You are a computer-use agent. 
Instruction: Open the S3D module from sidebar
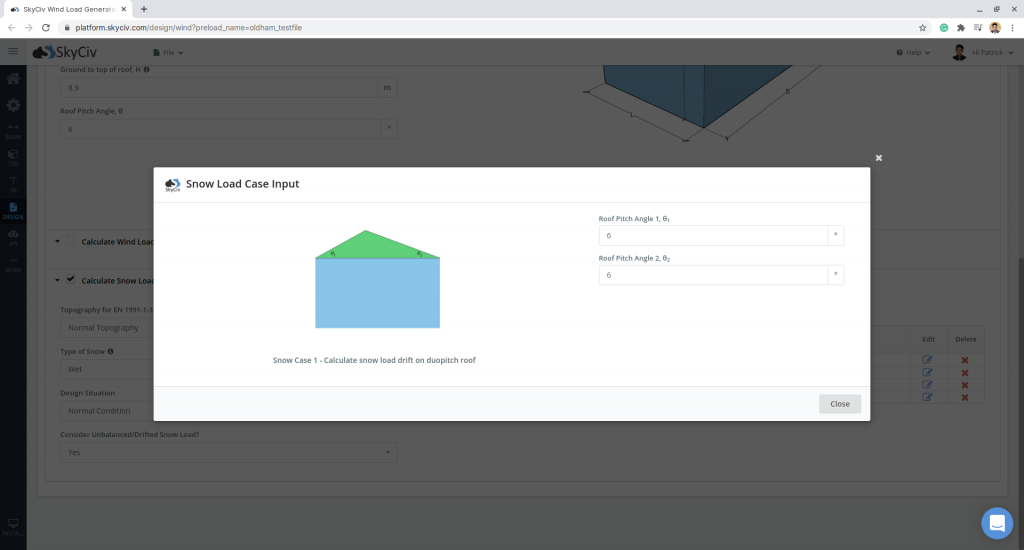point(13,157)
